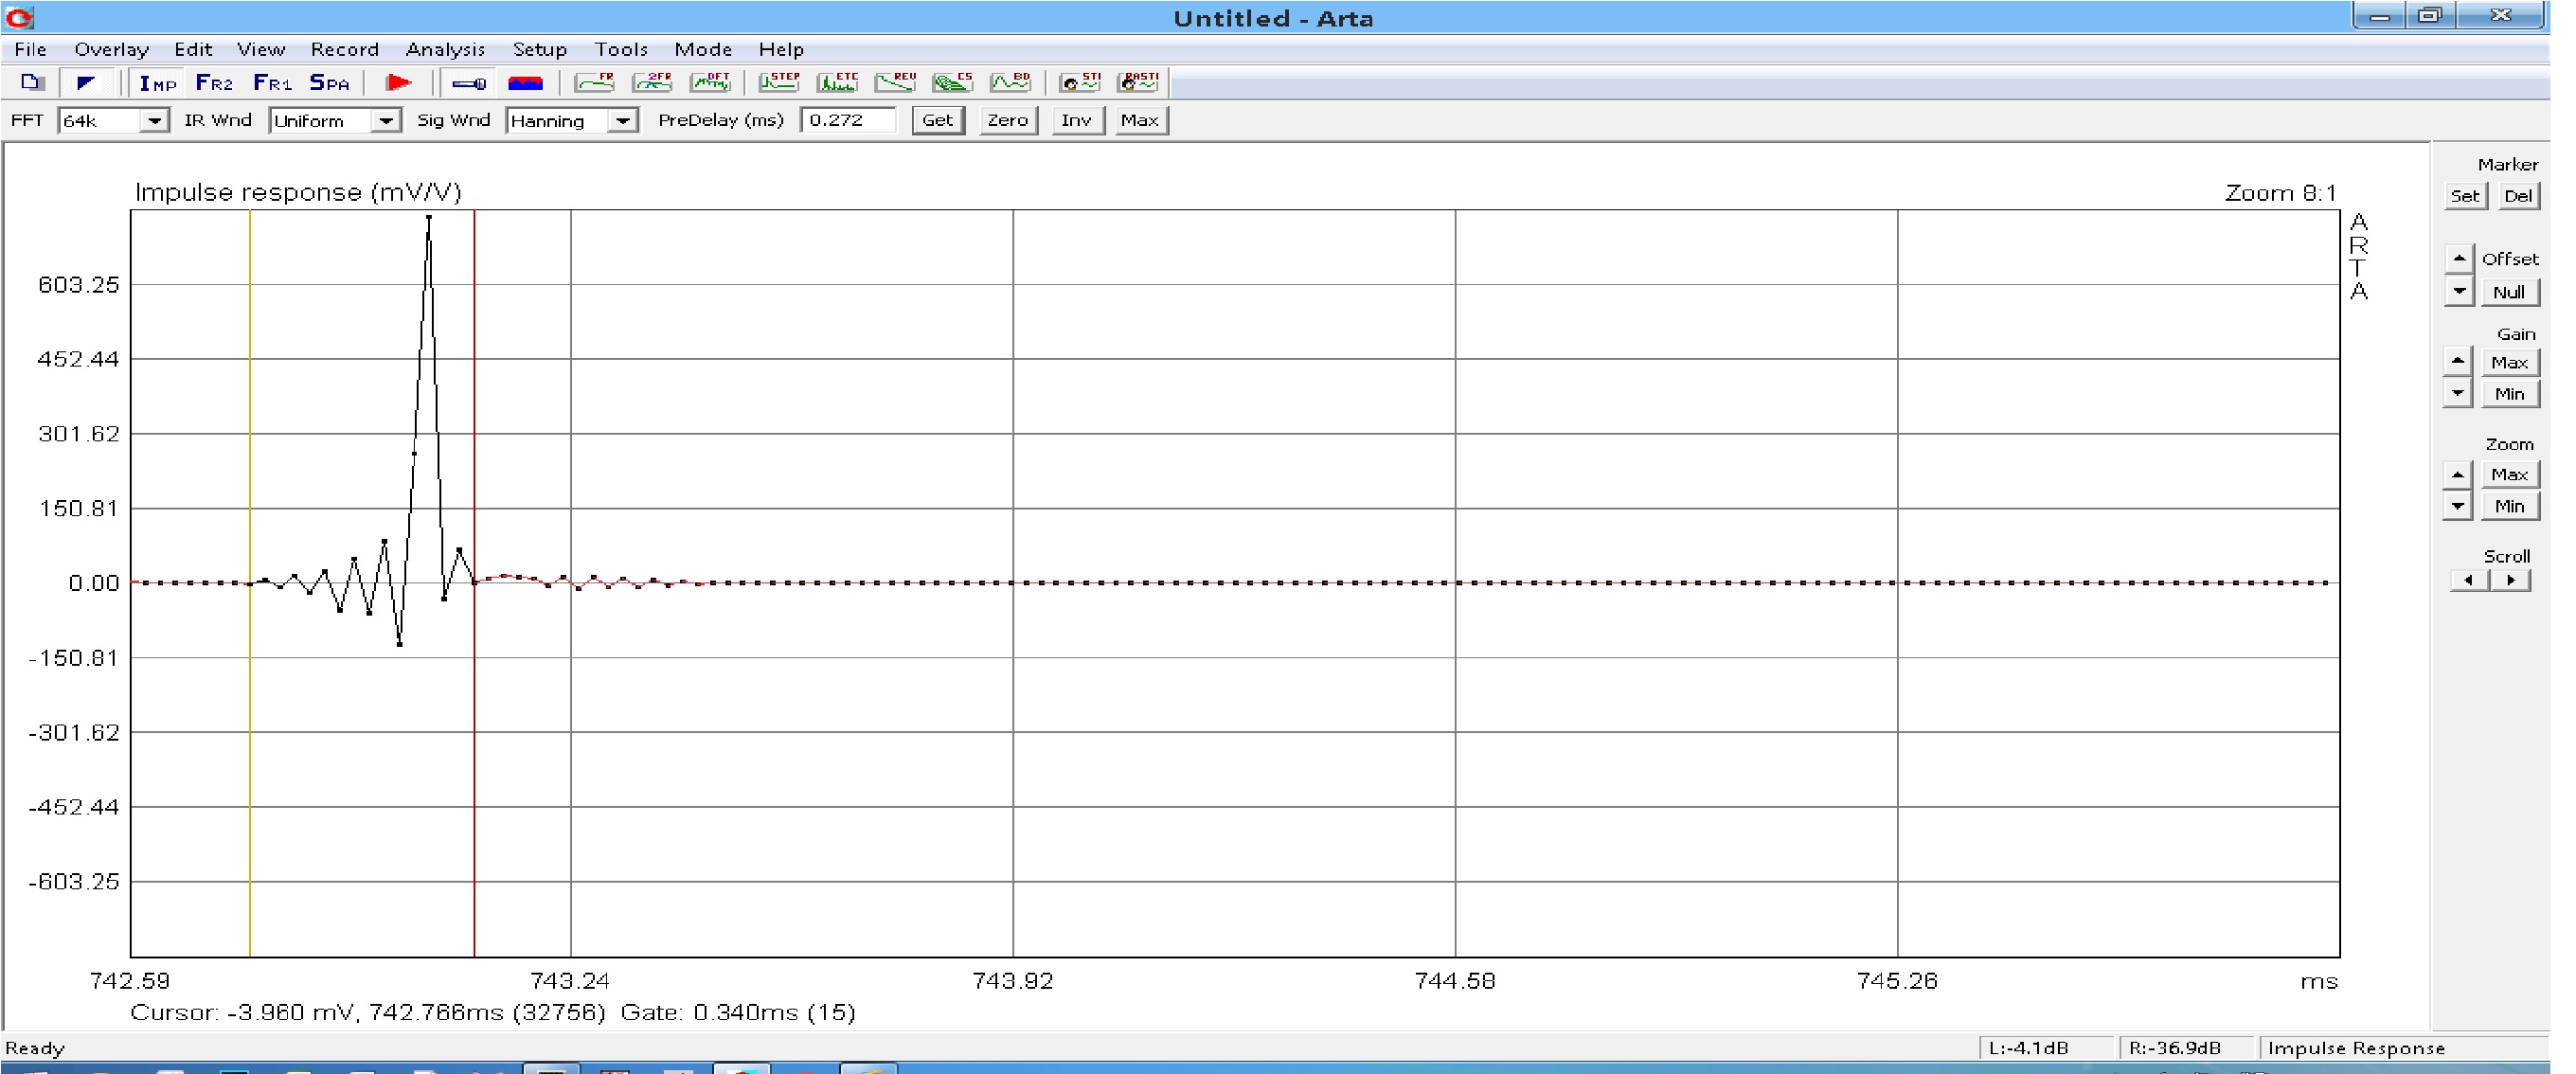Click the Imp impulse response mode icon
The image size is (2576, 1074).
157,83
